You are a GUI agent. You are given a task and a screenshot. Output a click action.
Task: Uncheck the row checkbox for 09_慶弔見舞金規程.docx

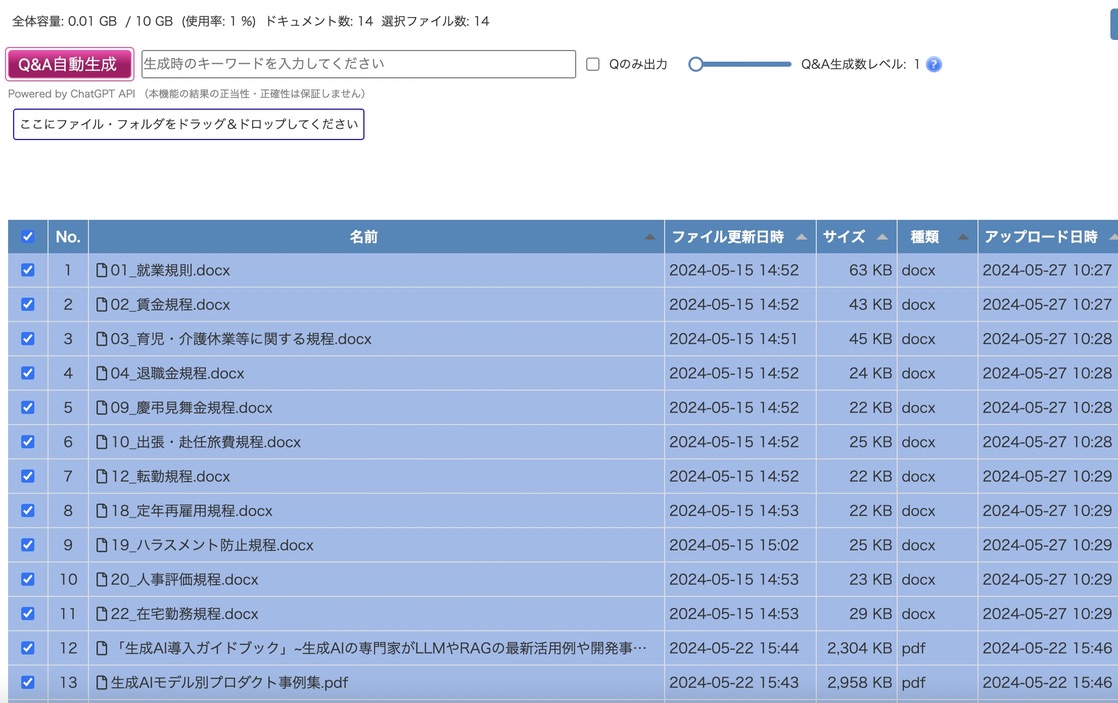click(27, 408)
